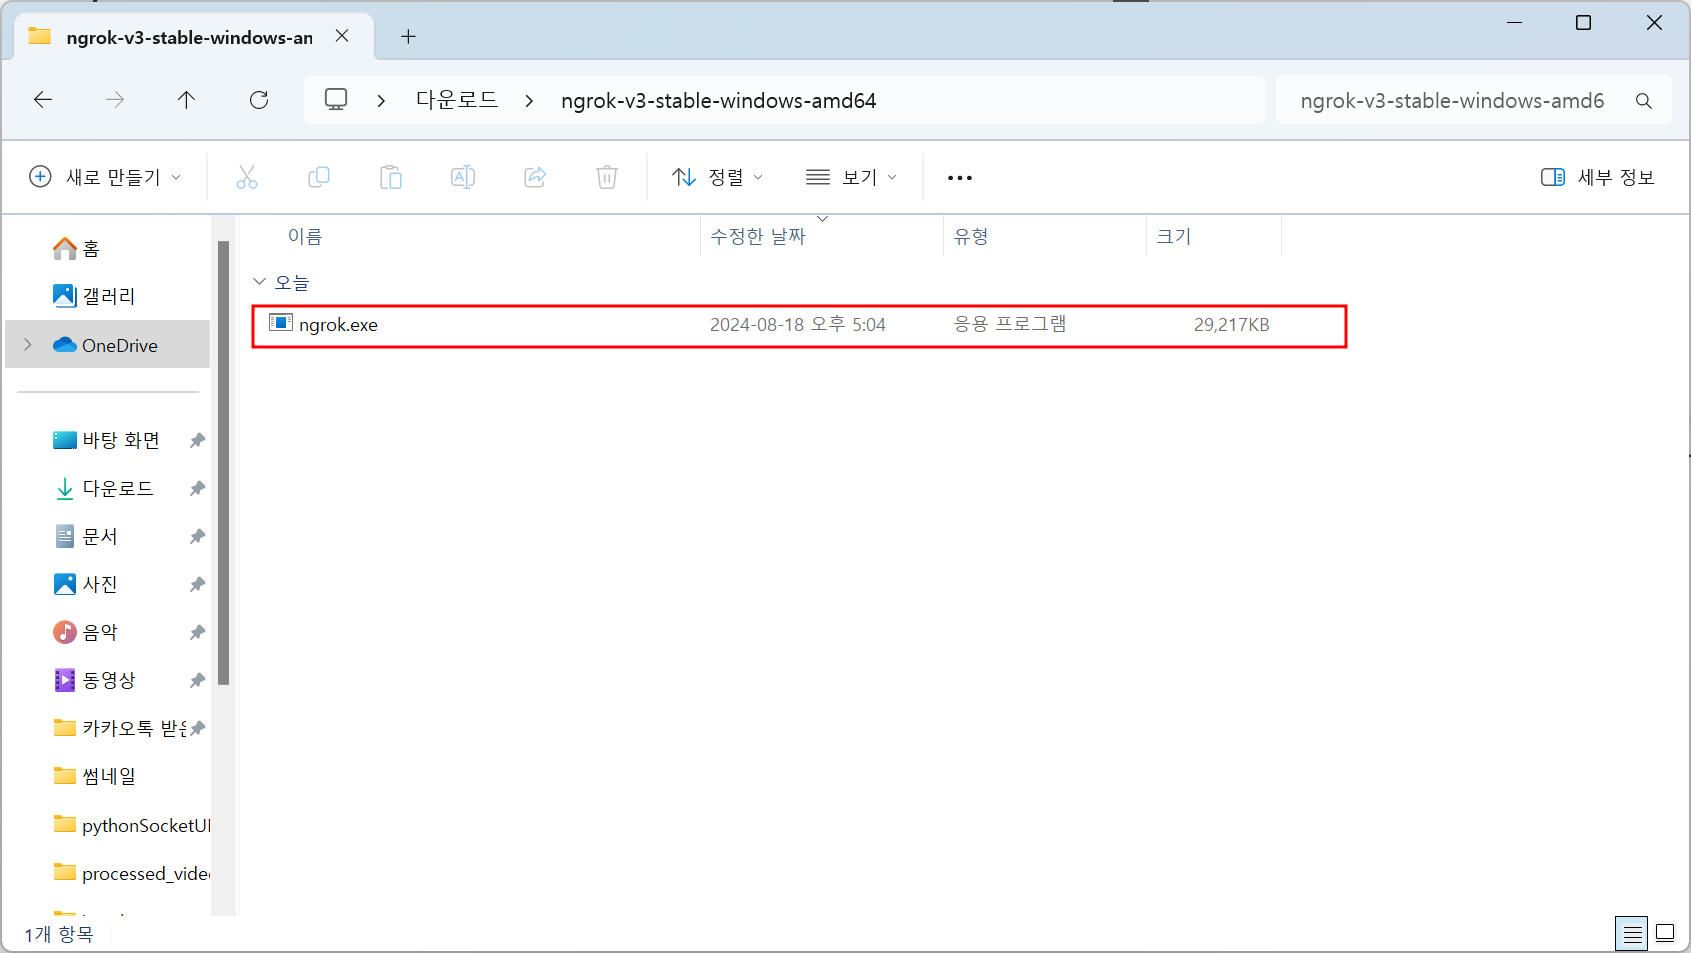Expand the OneDrive tree node

tap(28, 345)
